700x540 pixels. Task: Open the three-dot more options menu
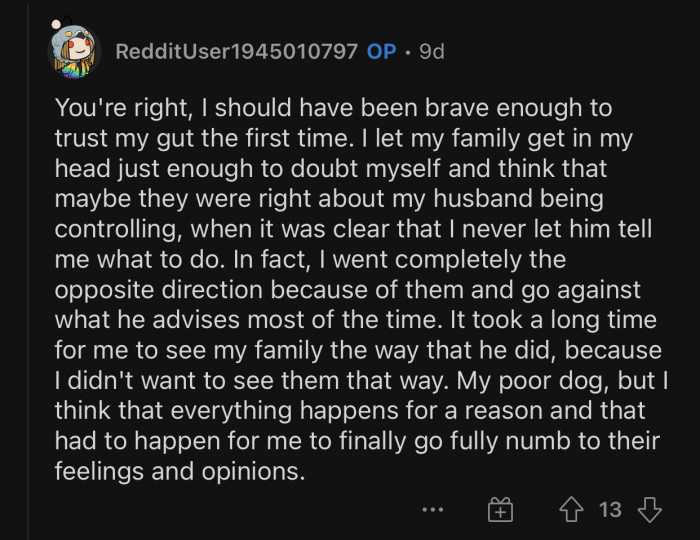(432, 510)
